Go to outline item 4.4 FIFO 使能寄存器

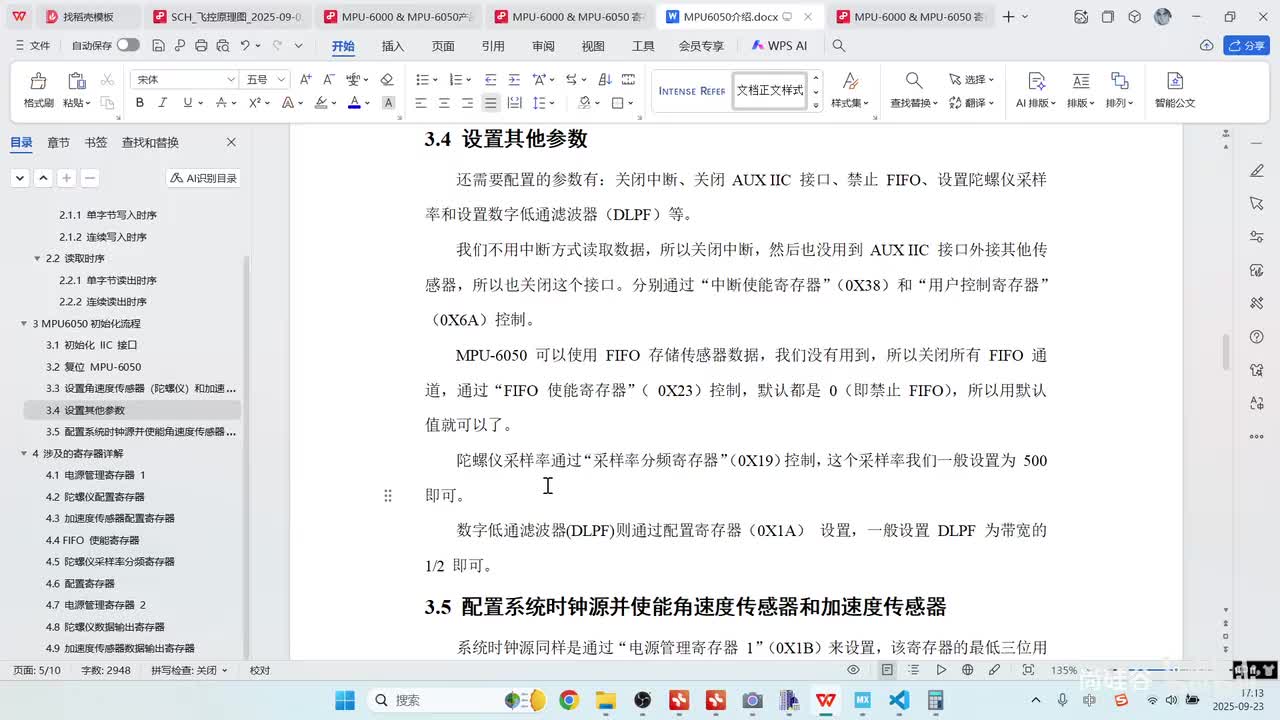92,540
